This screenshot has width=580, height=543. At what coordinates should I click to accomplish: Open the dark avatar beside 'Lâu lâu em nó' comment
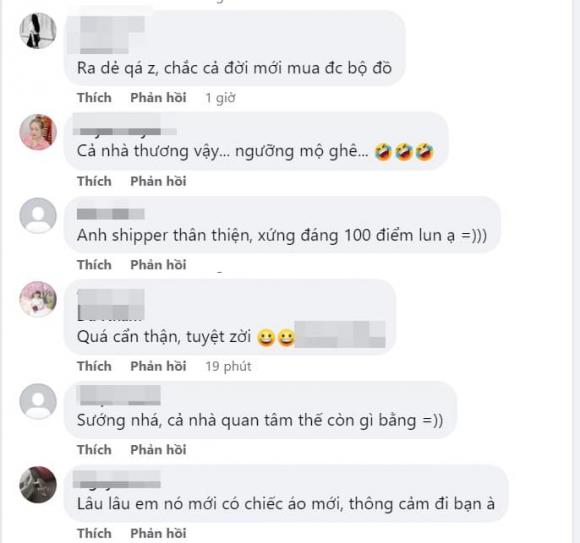[x=38, y=485]
